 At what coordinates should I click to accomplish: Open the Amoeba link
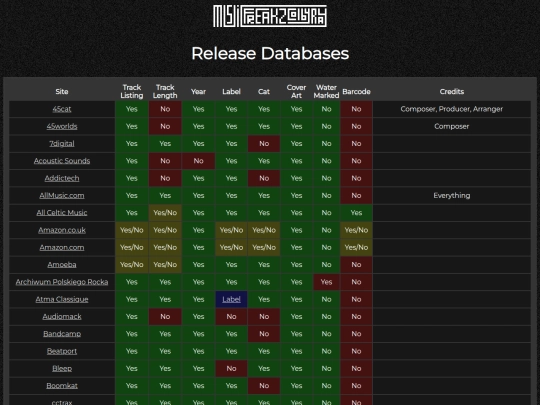click(62, 264)
